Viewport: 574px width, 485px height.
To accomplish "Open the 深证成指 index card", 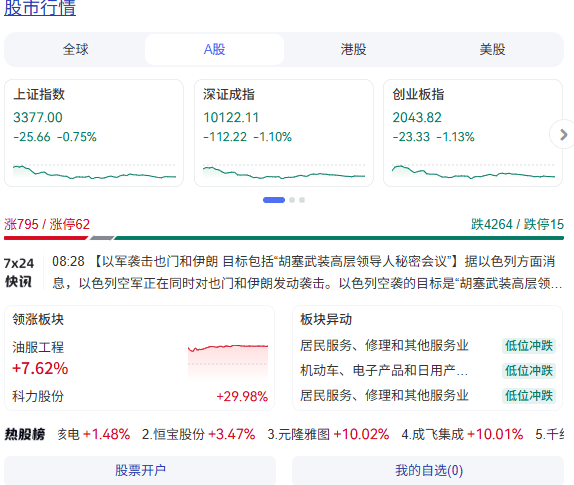I will 284,133.
